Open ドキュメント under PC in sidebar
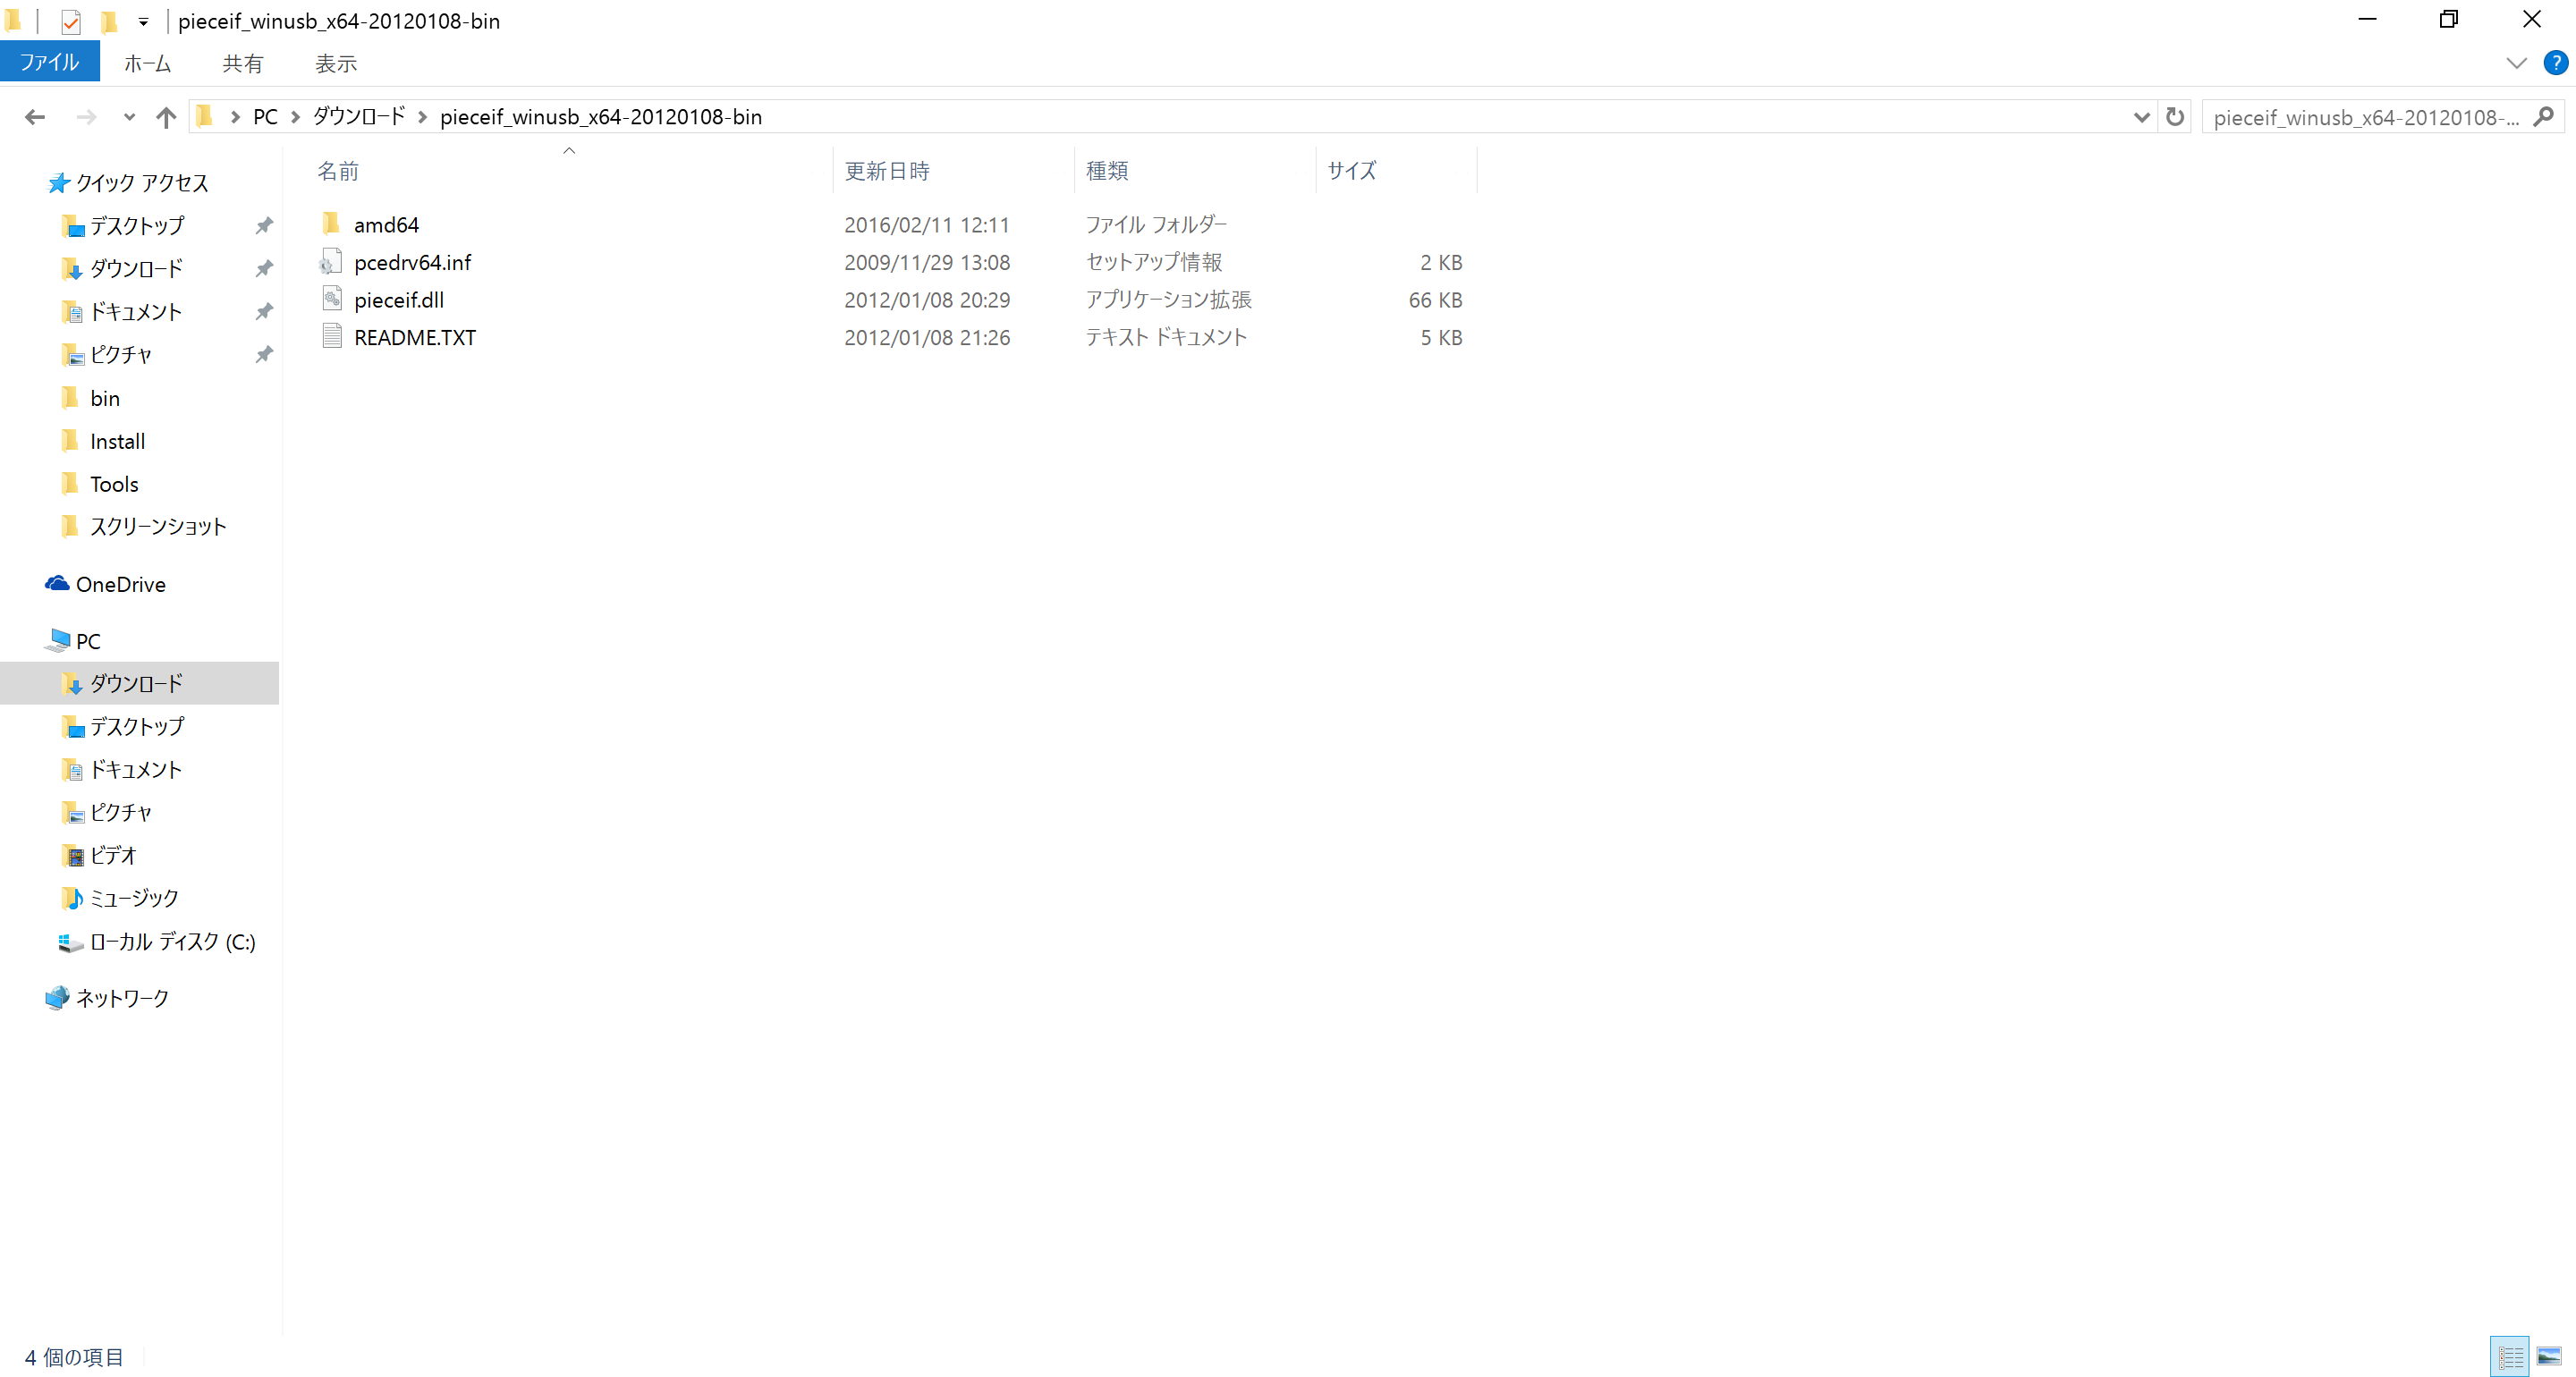 (121, 769)
